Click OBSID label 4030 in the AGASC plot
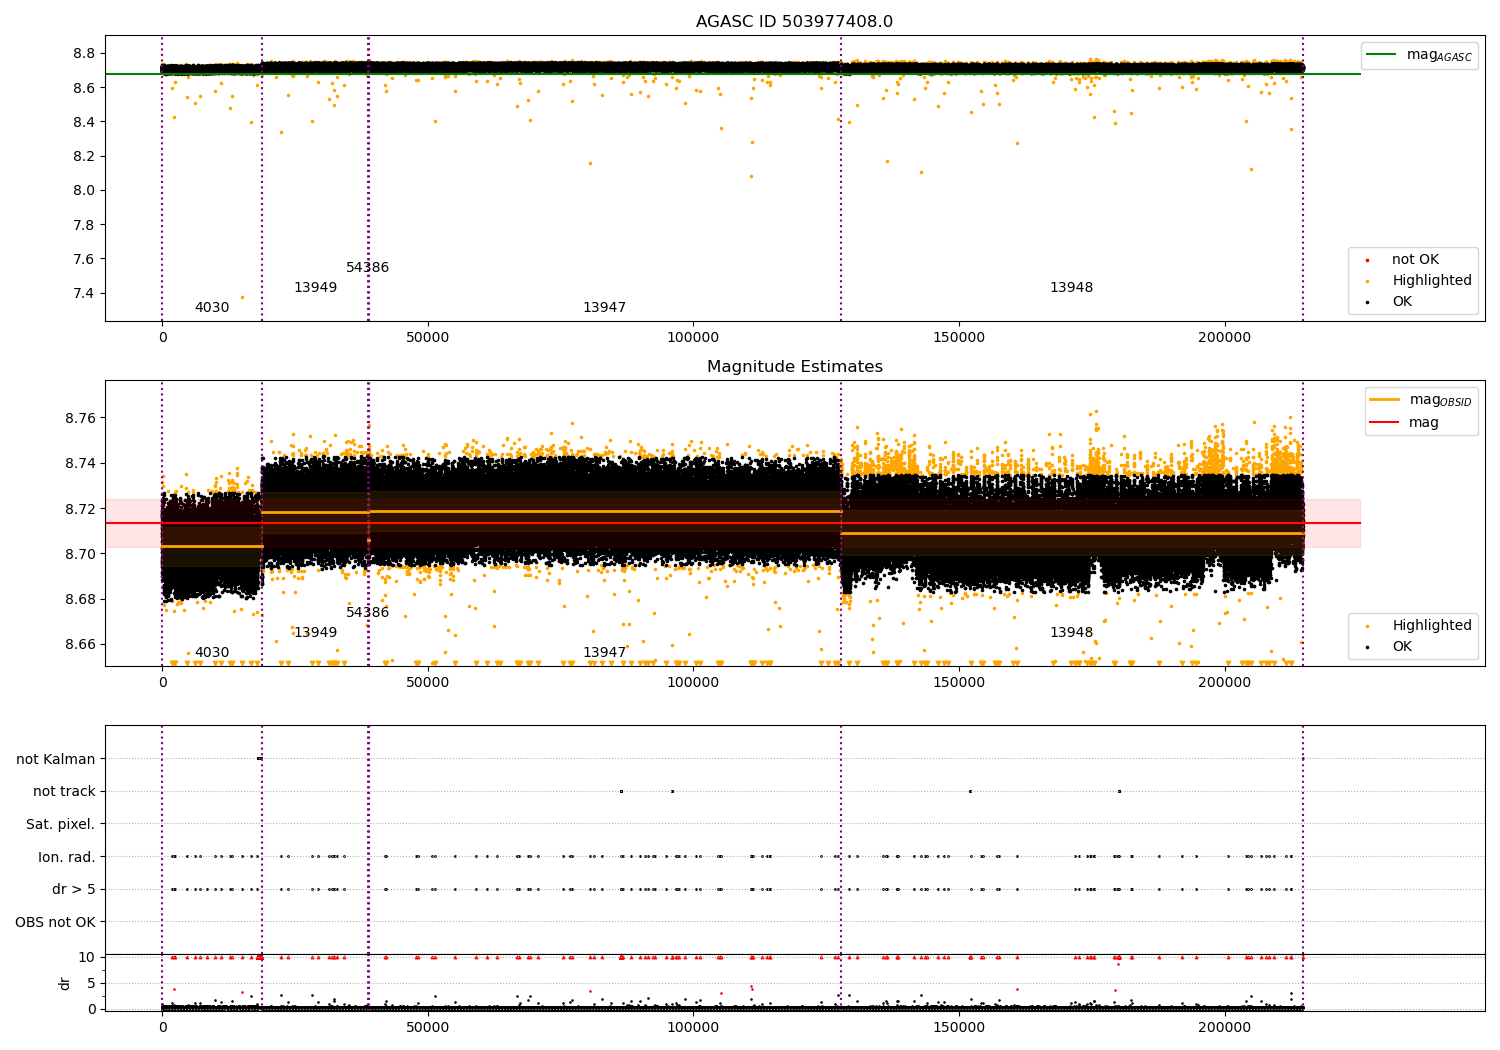 212,308
